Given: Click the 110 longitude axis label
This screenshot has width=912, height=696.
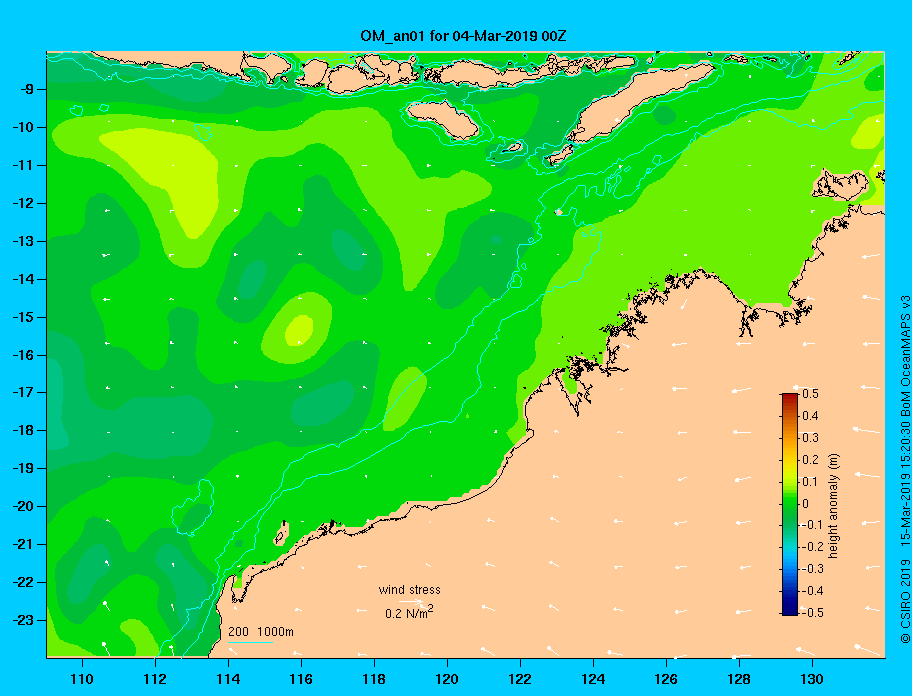Looking at the screenshot, I should (x=82, y=679).
